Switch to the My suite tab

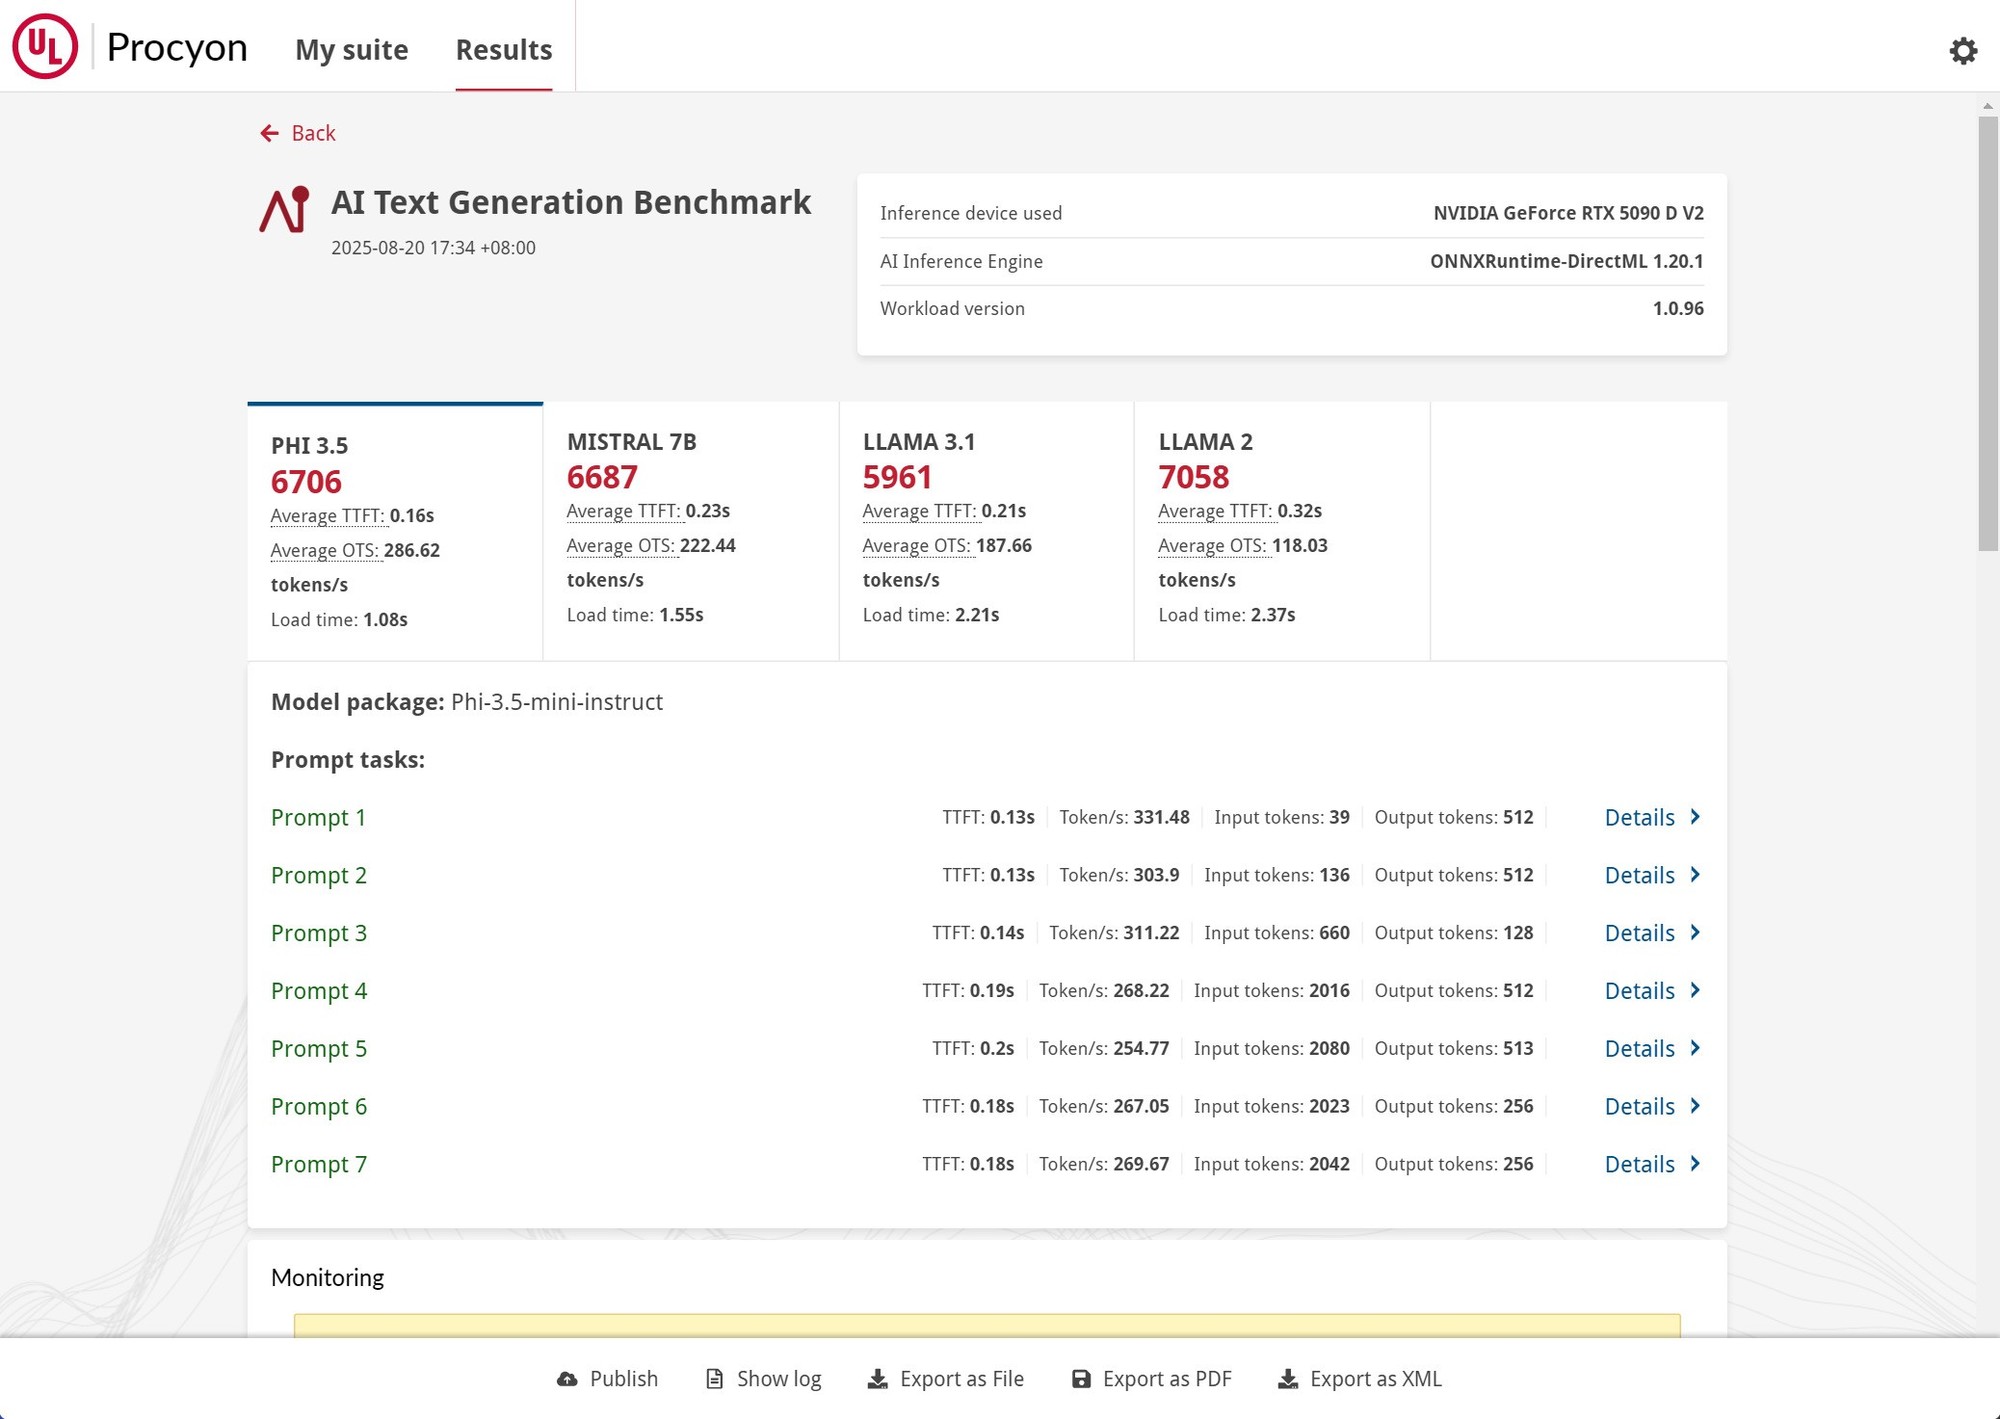click(x=351, y=49)
